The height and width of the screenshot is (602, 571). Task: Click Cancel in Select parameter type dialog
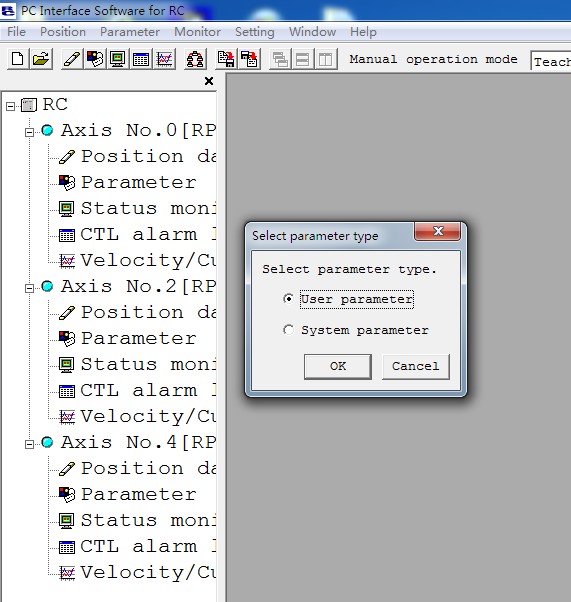click(x=415, y=367)
